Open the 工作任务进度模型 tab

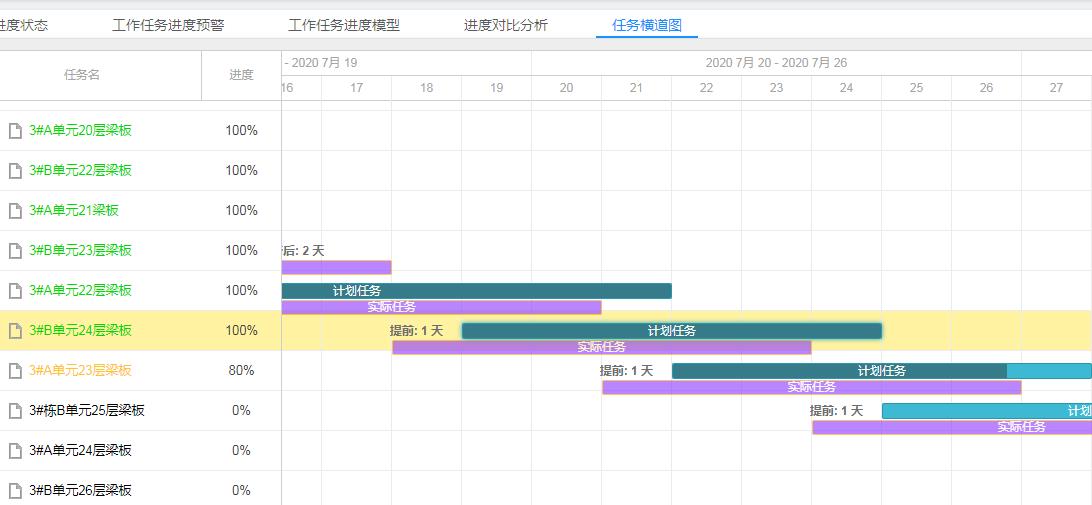[x=344, y=25]
